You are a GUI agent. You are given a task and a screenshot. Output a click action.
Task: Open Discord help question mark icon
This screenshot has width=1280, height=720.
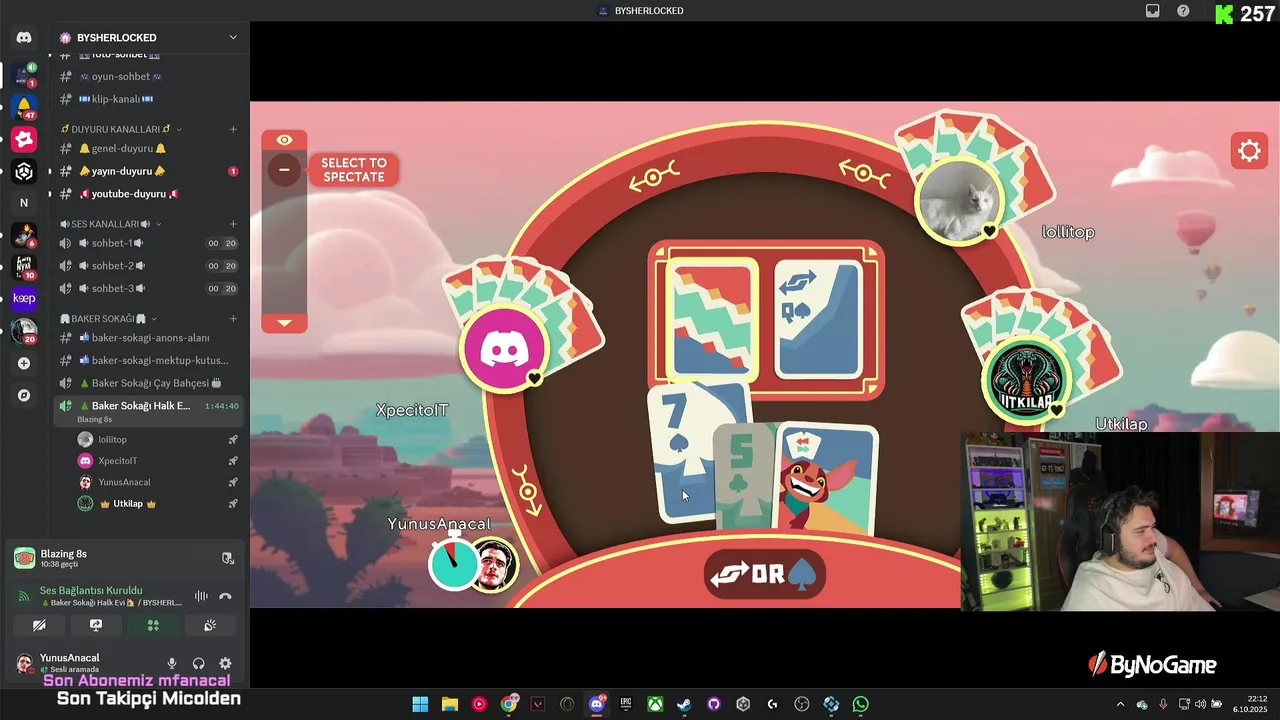[1184, 11]
